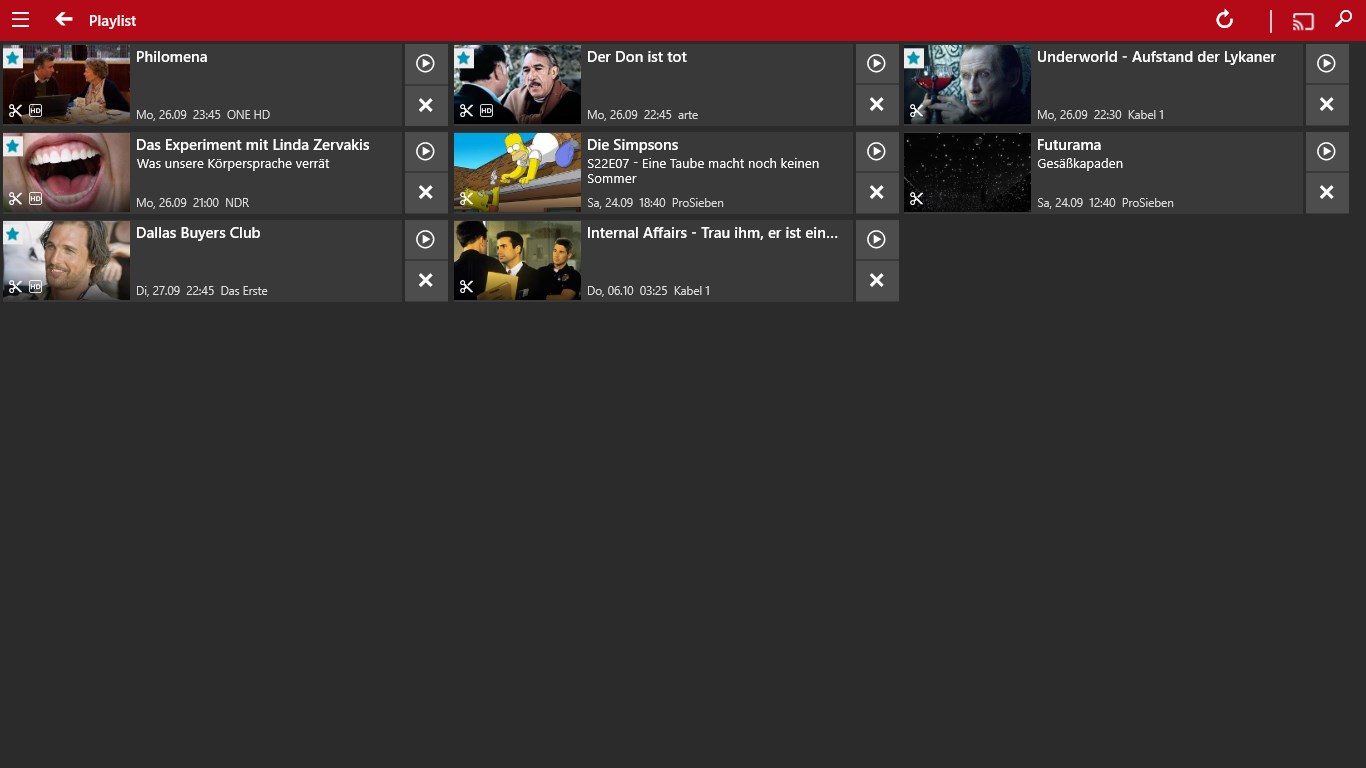
Task: Toggle the star on Philomena
Action: coord(12,58)
